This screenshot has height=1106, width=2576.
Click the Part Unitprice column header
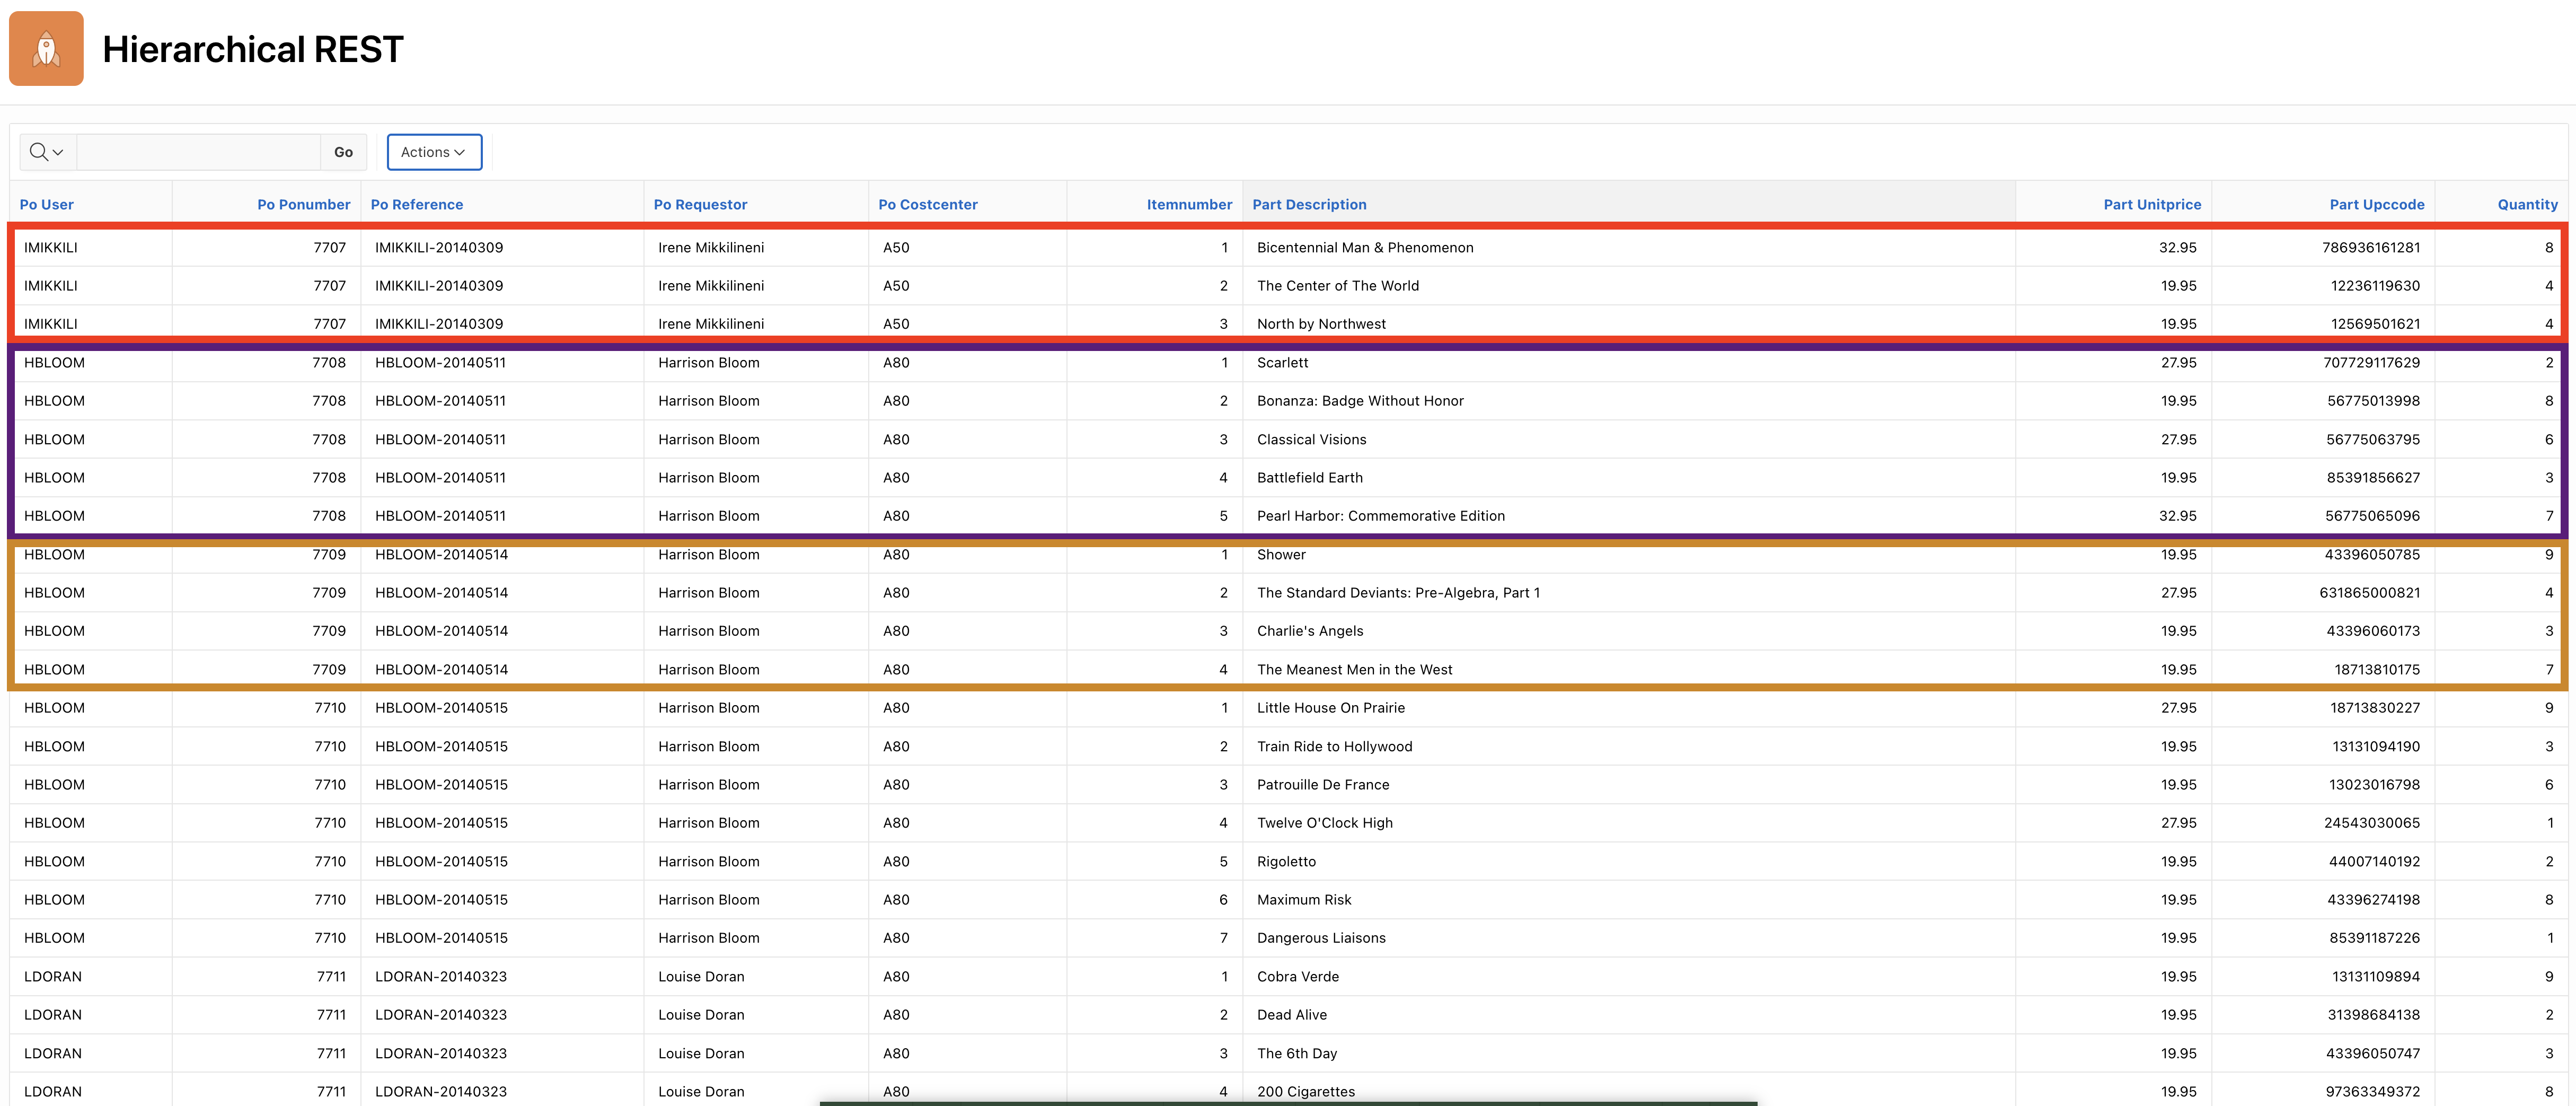(2151, 204)
